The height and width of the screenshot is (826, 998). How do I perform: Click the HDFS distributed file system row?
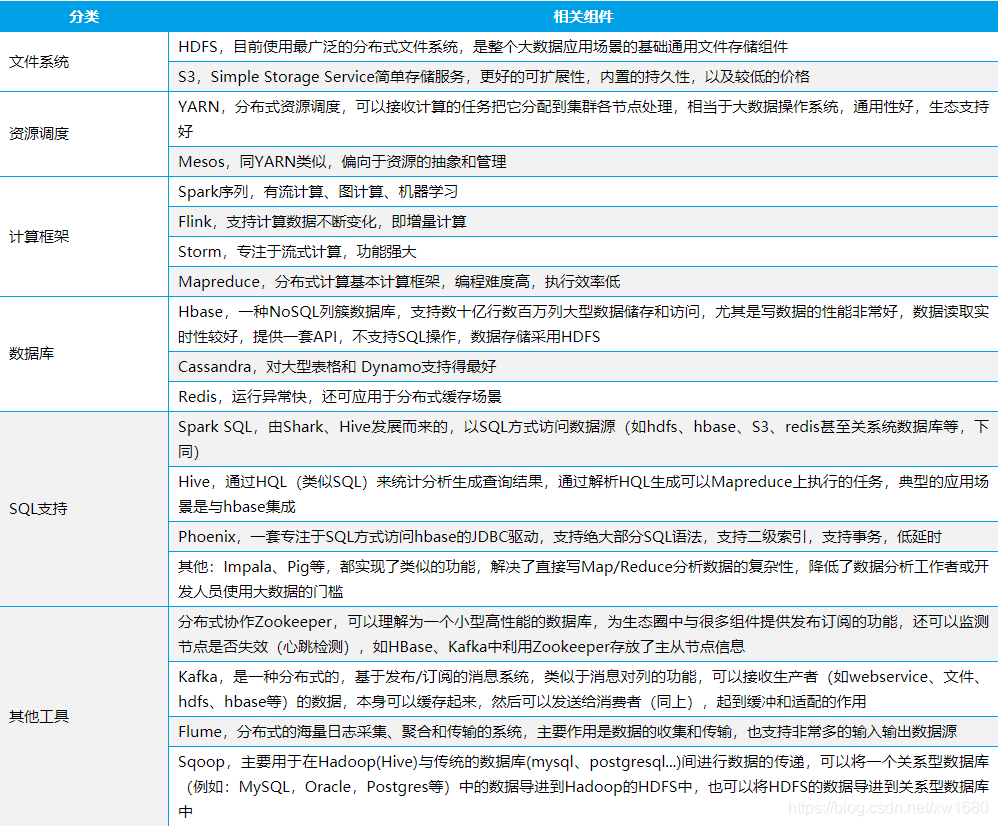coord(583,46)
